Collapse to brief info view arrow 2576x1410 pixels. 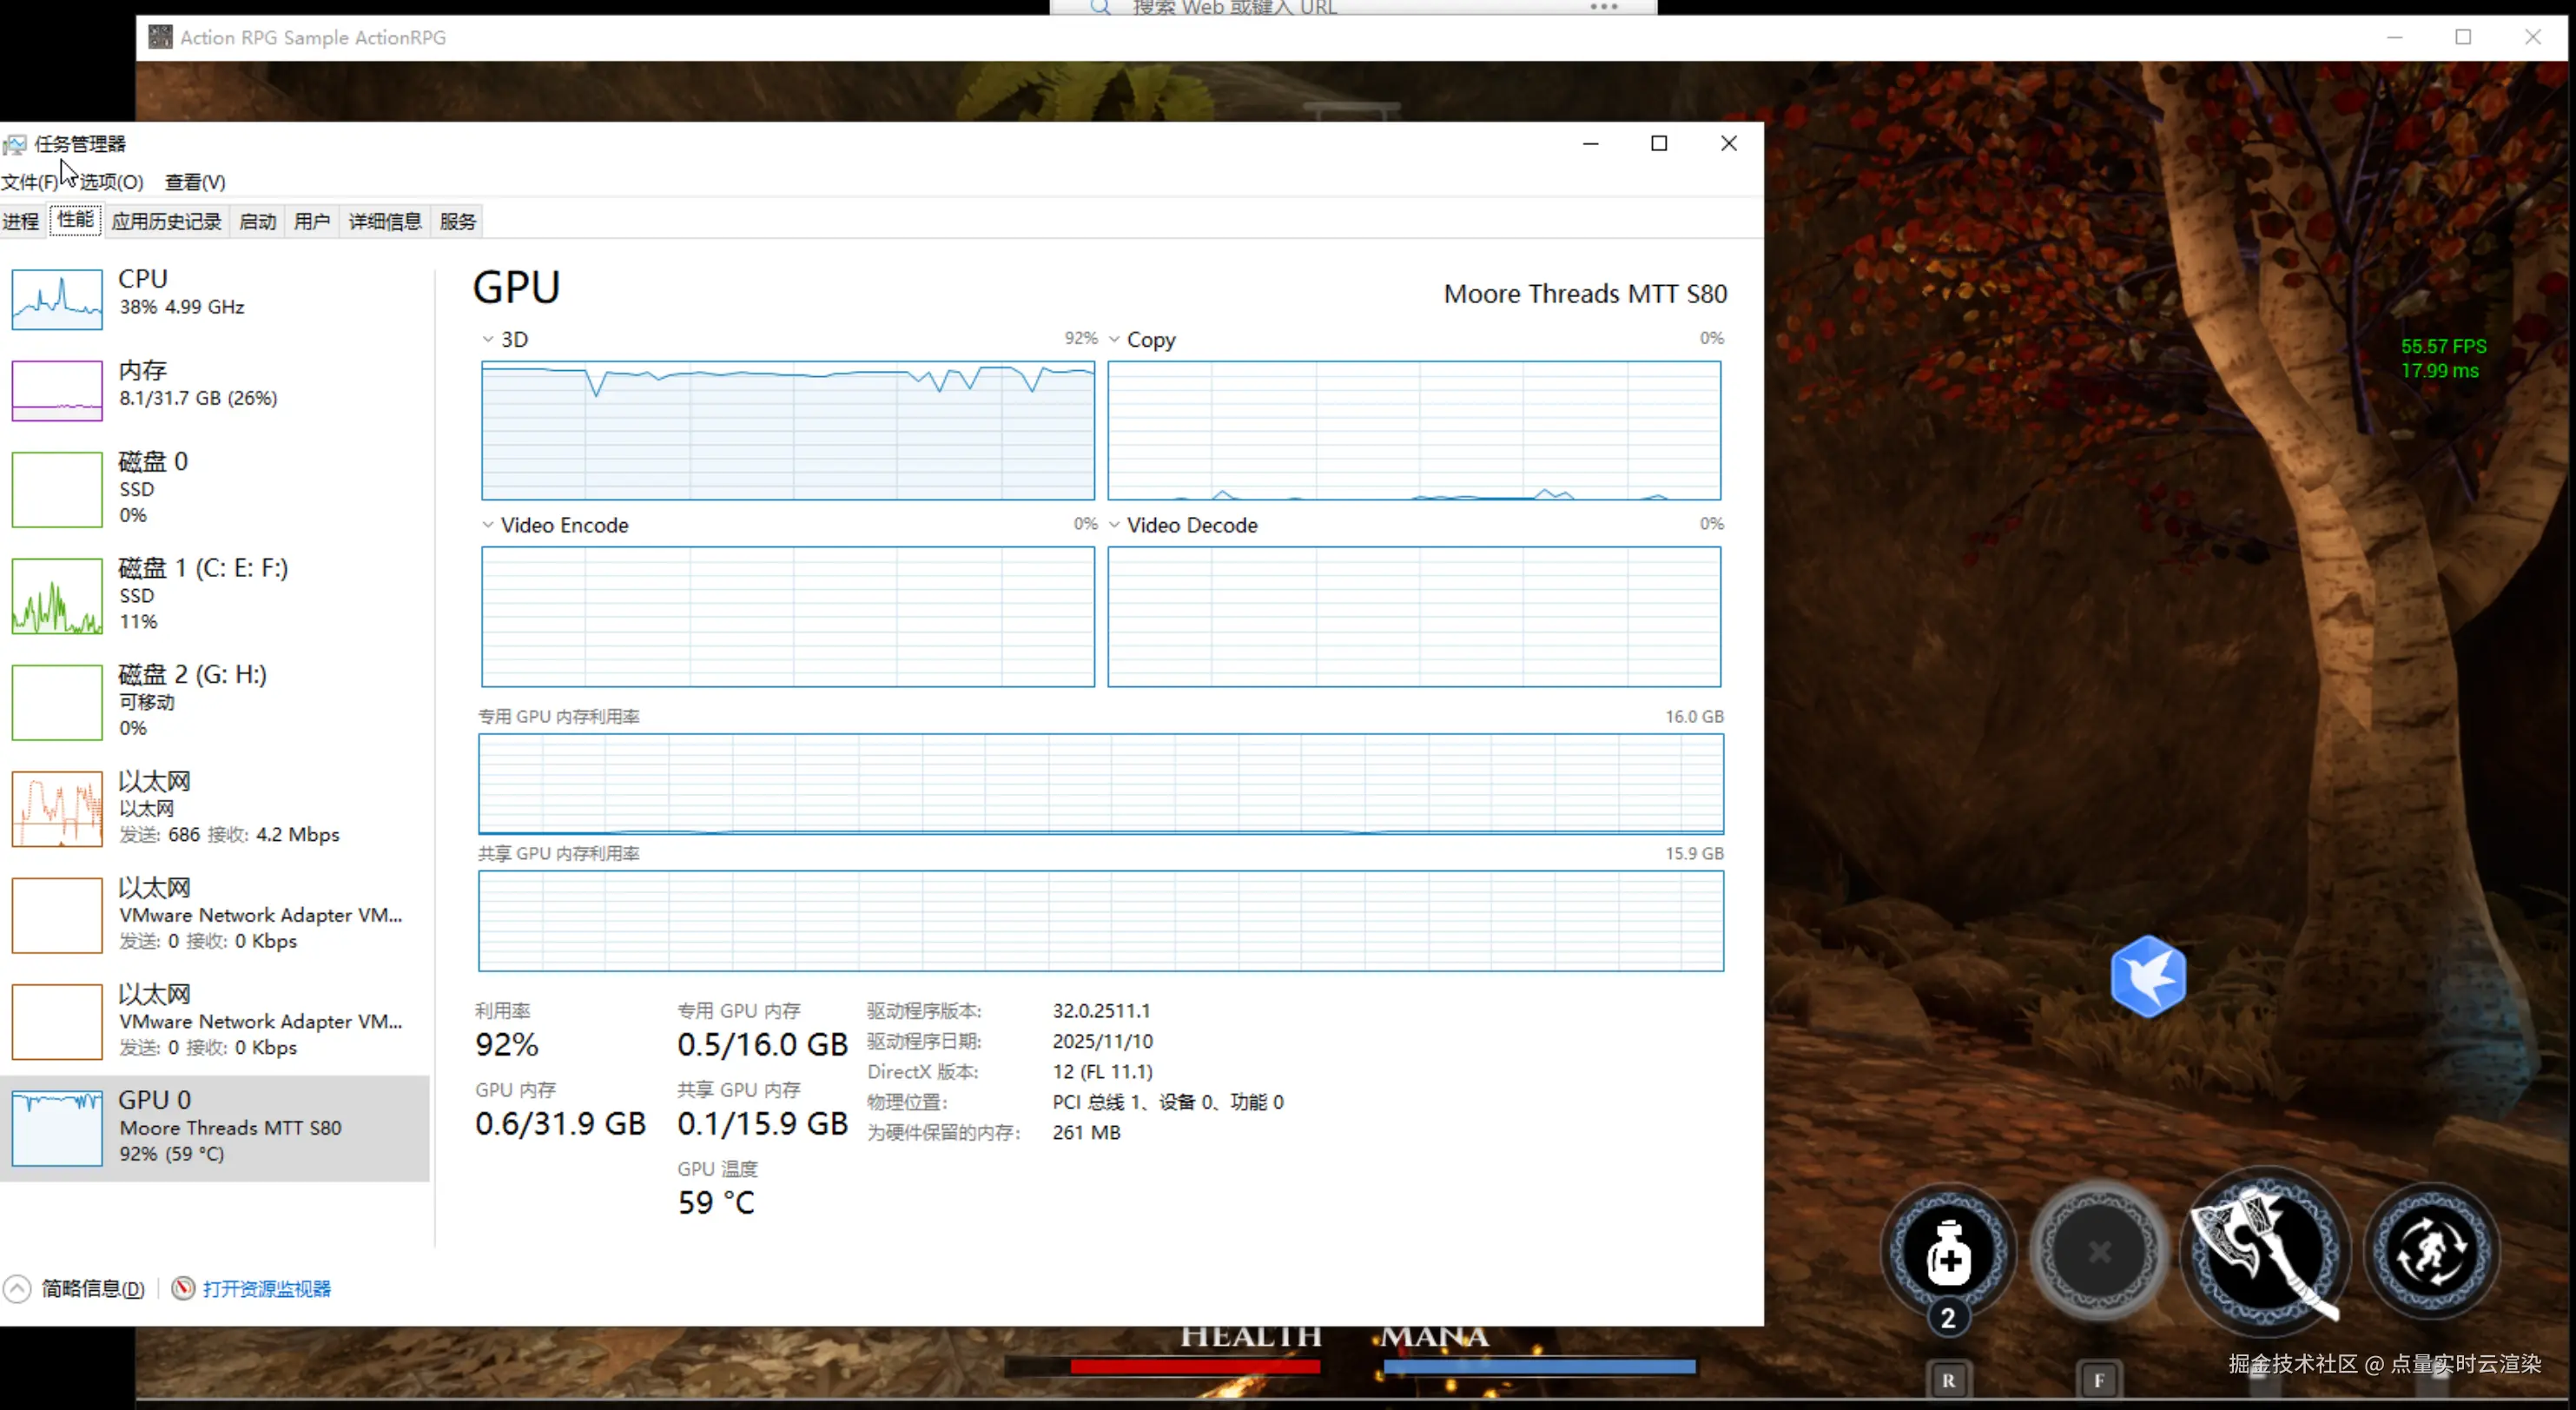pyautogui.click(x=17, y=1288)
